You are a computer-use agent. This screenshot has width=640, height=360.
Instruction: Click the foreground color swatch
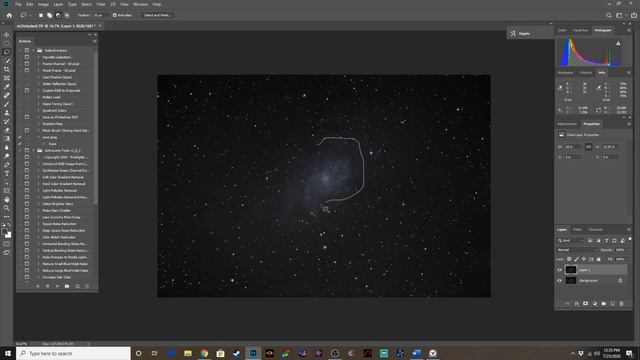5,232
